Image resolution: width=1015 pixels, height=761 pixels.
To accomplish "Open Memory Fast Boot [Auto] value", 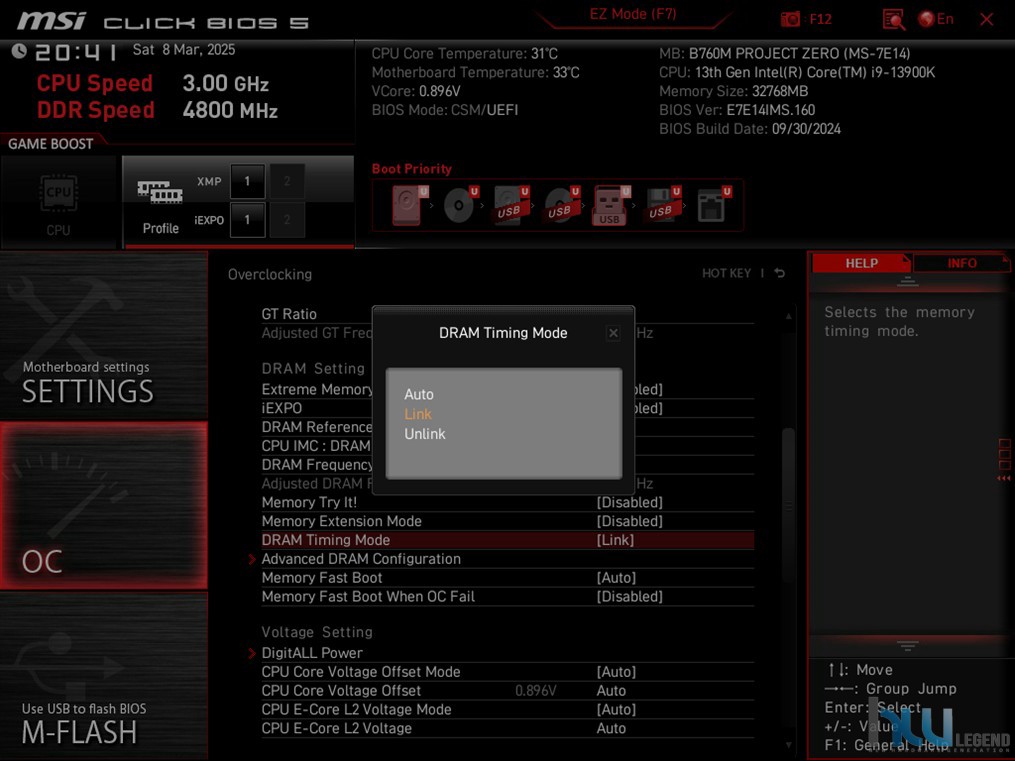I will [616, 577].
